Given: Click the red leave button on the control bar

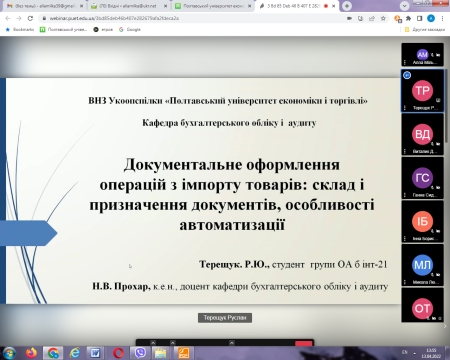Looking at the screenshot, I should pos(304,343).
